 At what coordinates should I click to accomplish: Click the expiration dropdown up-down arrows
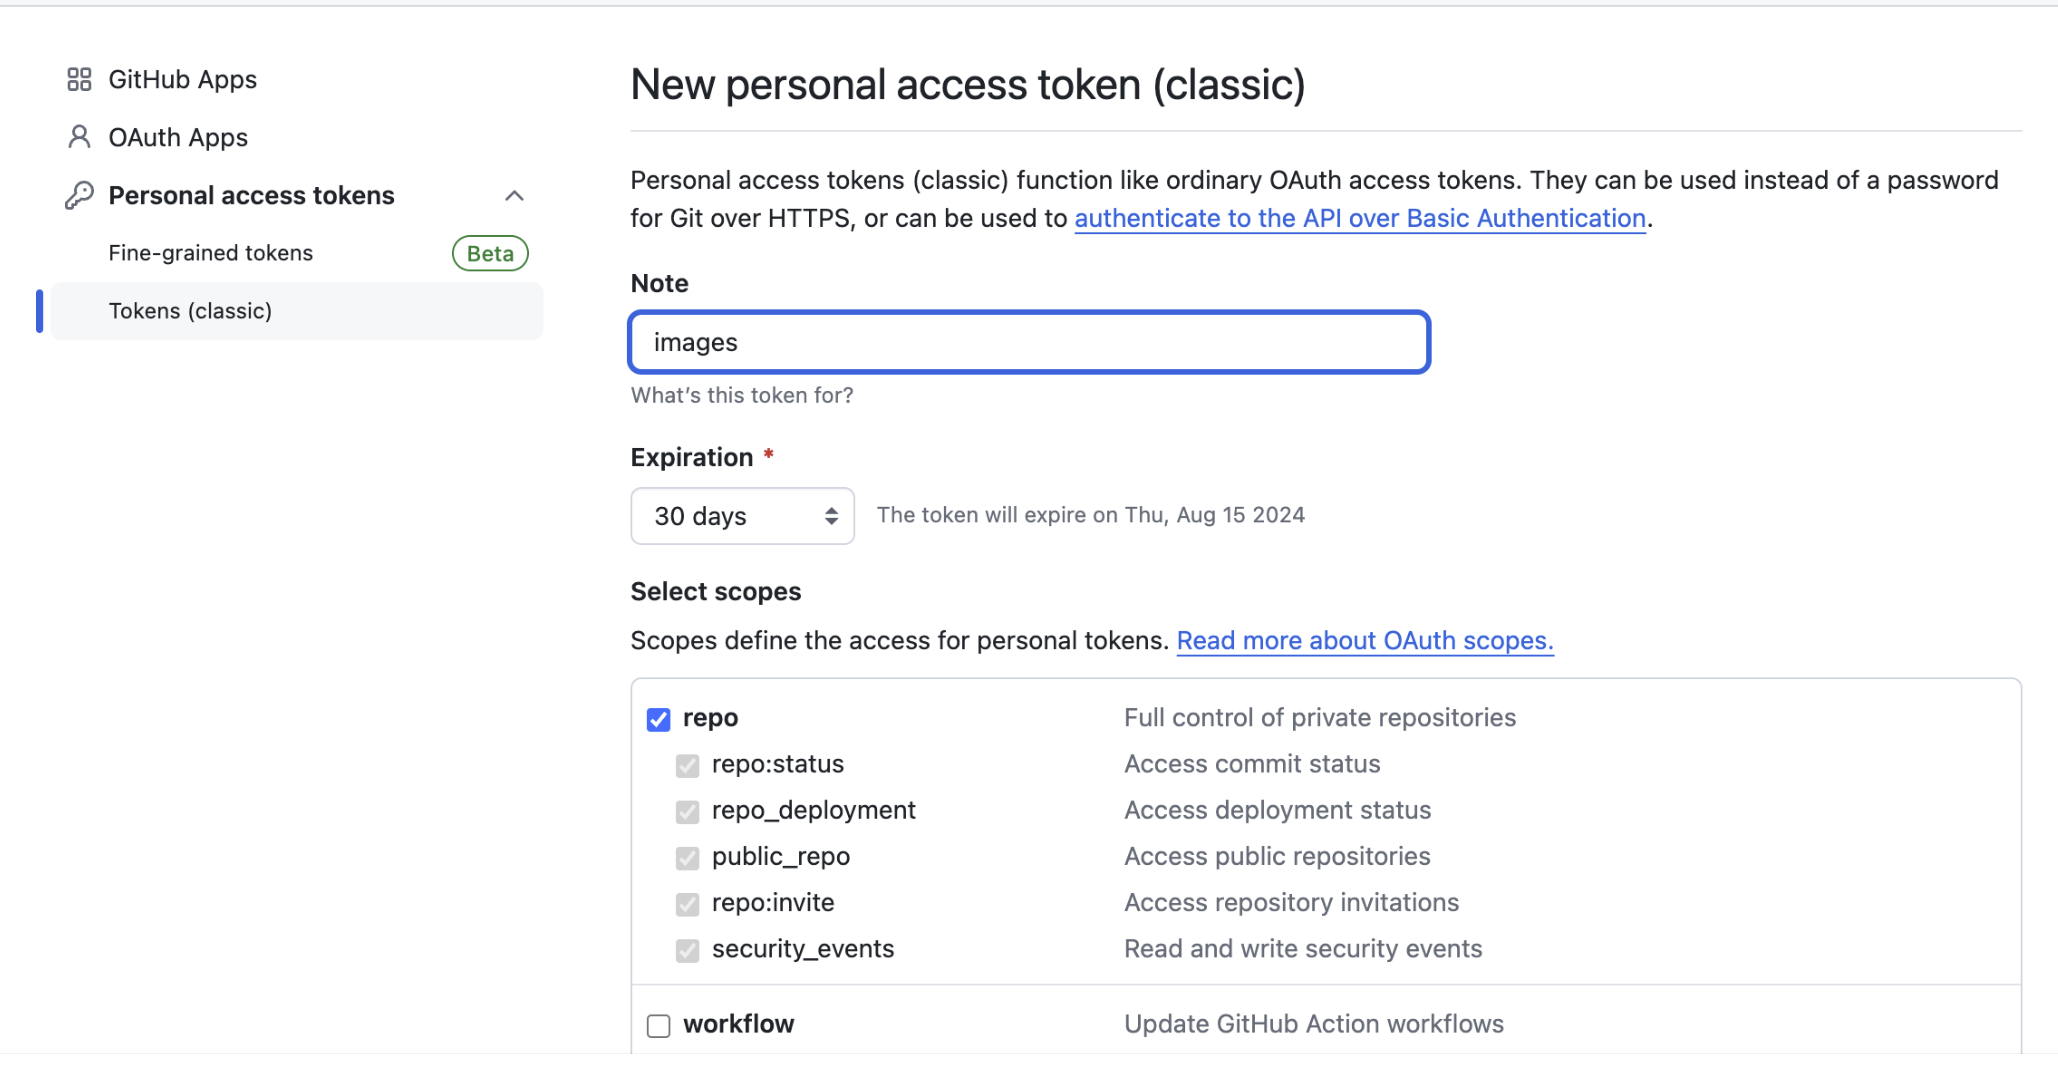831,516
